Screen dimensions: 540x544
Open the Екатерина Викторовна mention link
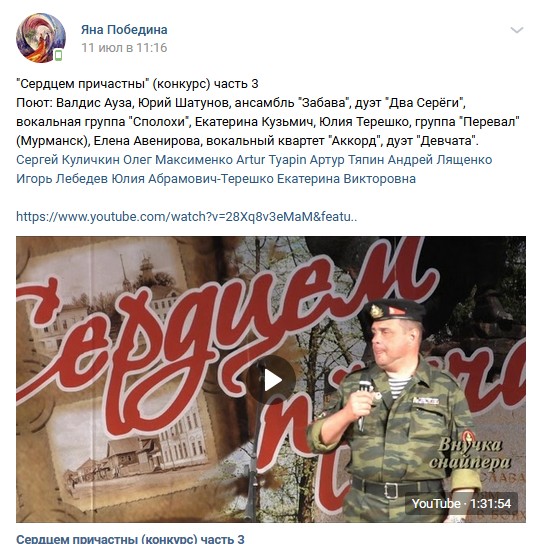[346, 179]
